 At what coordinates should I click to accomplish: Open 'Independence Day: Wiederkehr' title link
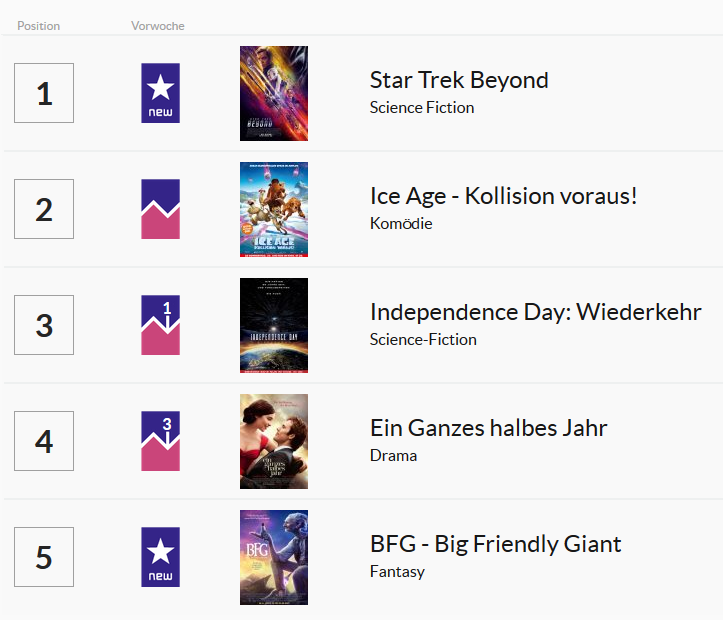coord(536,312)
